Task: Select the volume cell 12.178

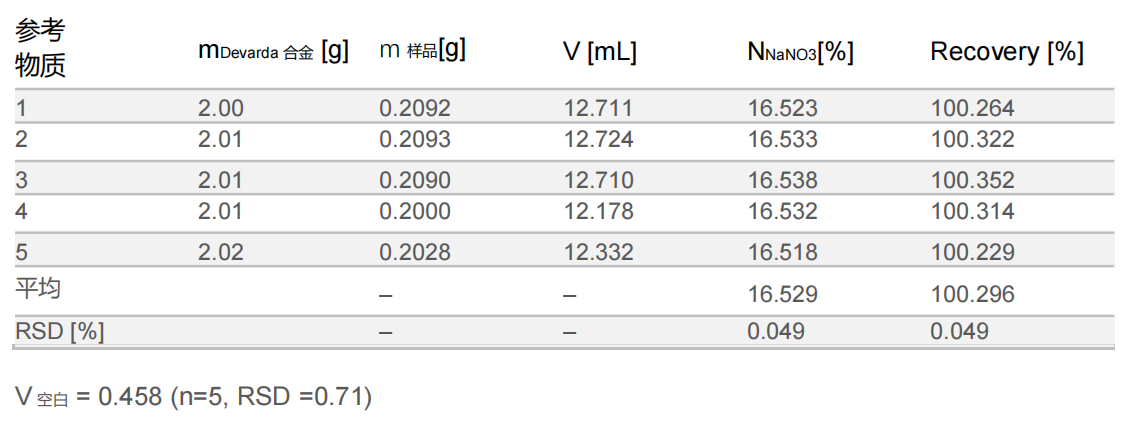Action: [x=598, y=211]
